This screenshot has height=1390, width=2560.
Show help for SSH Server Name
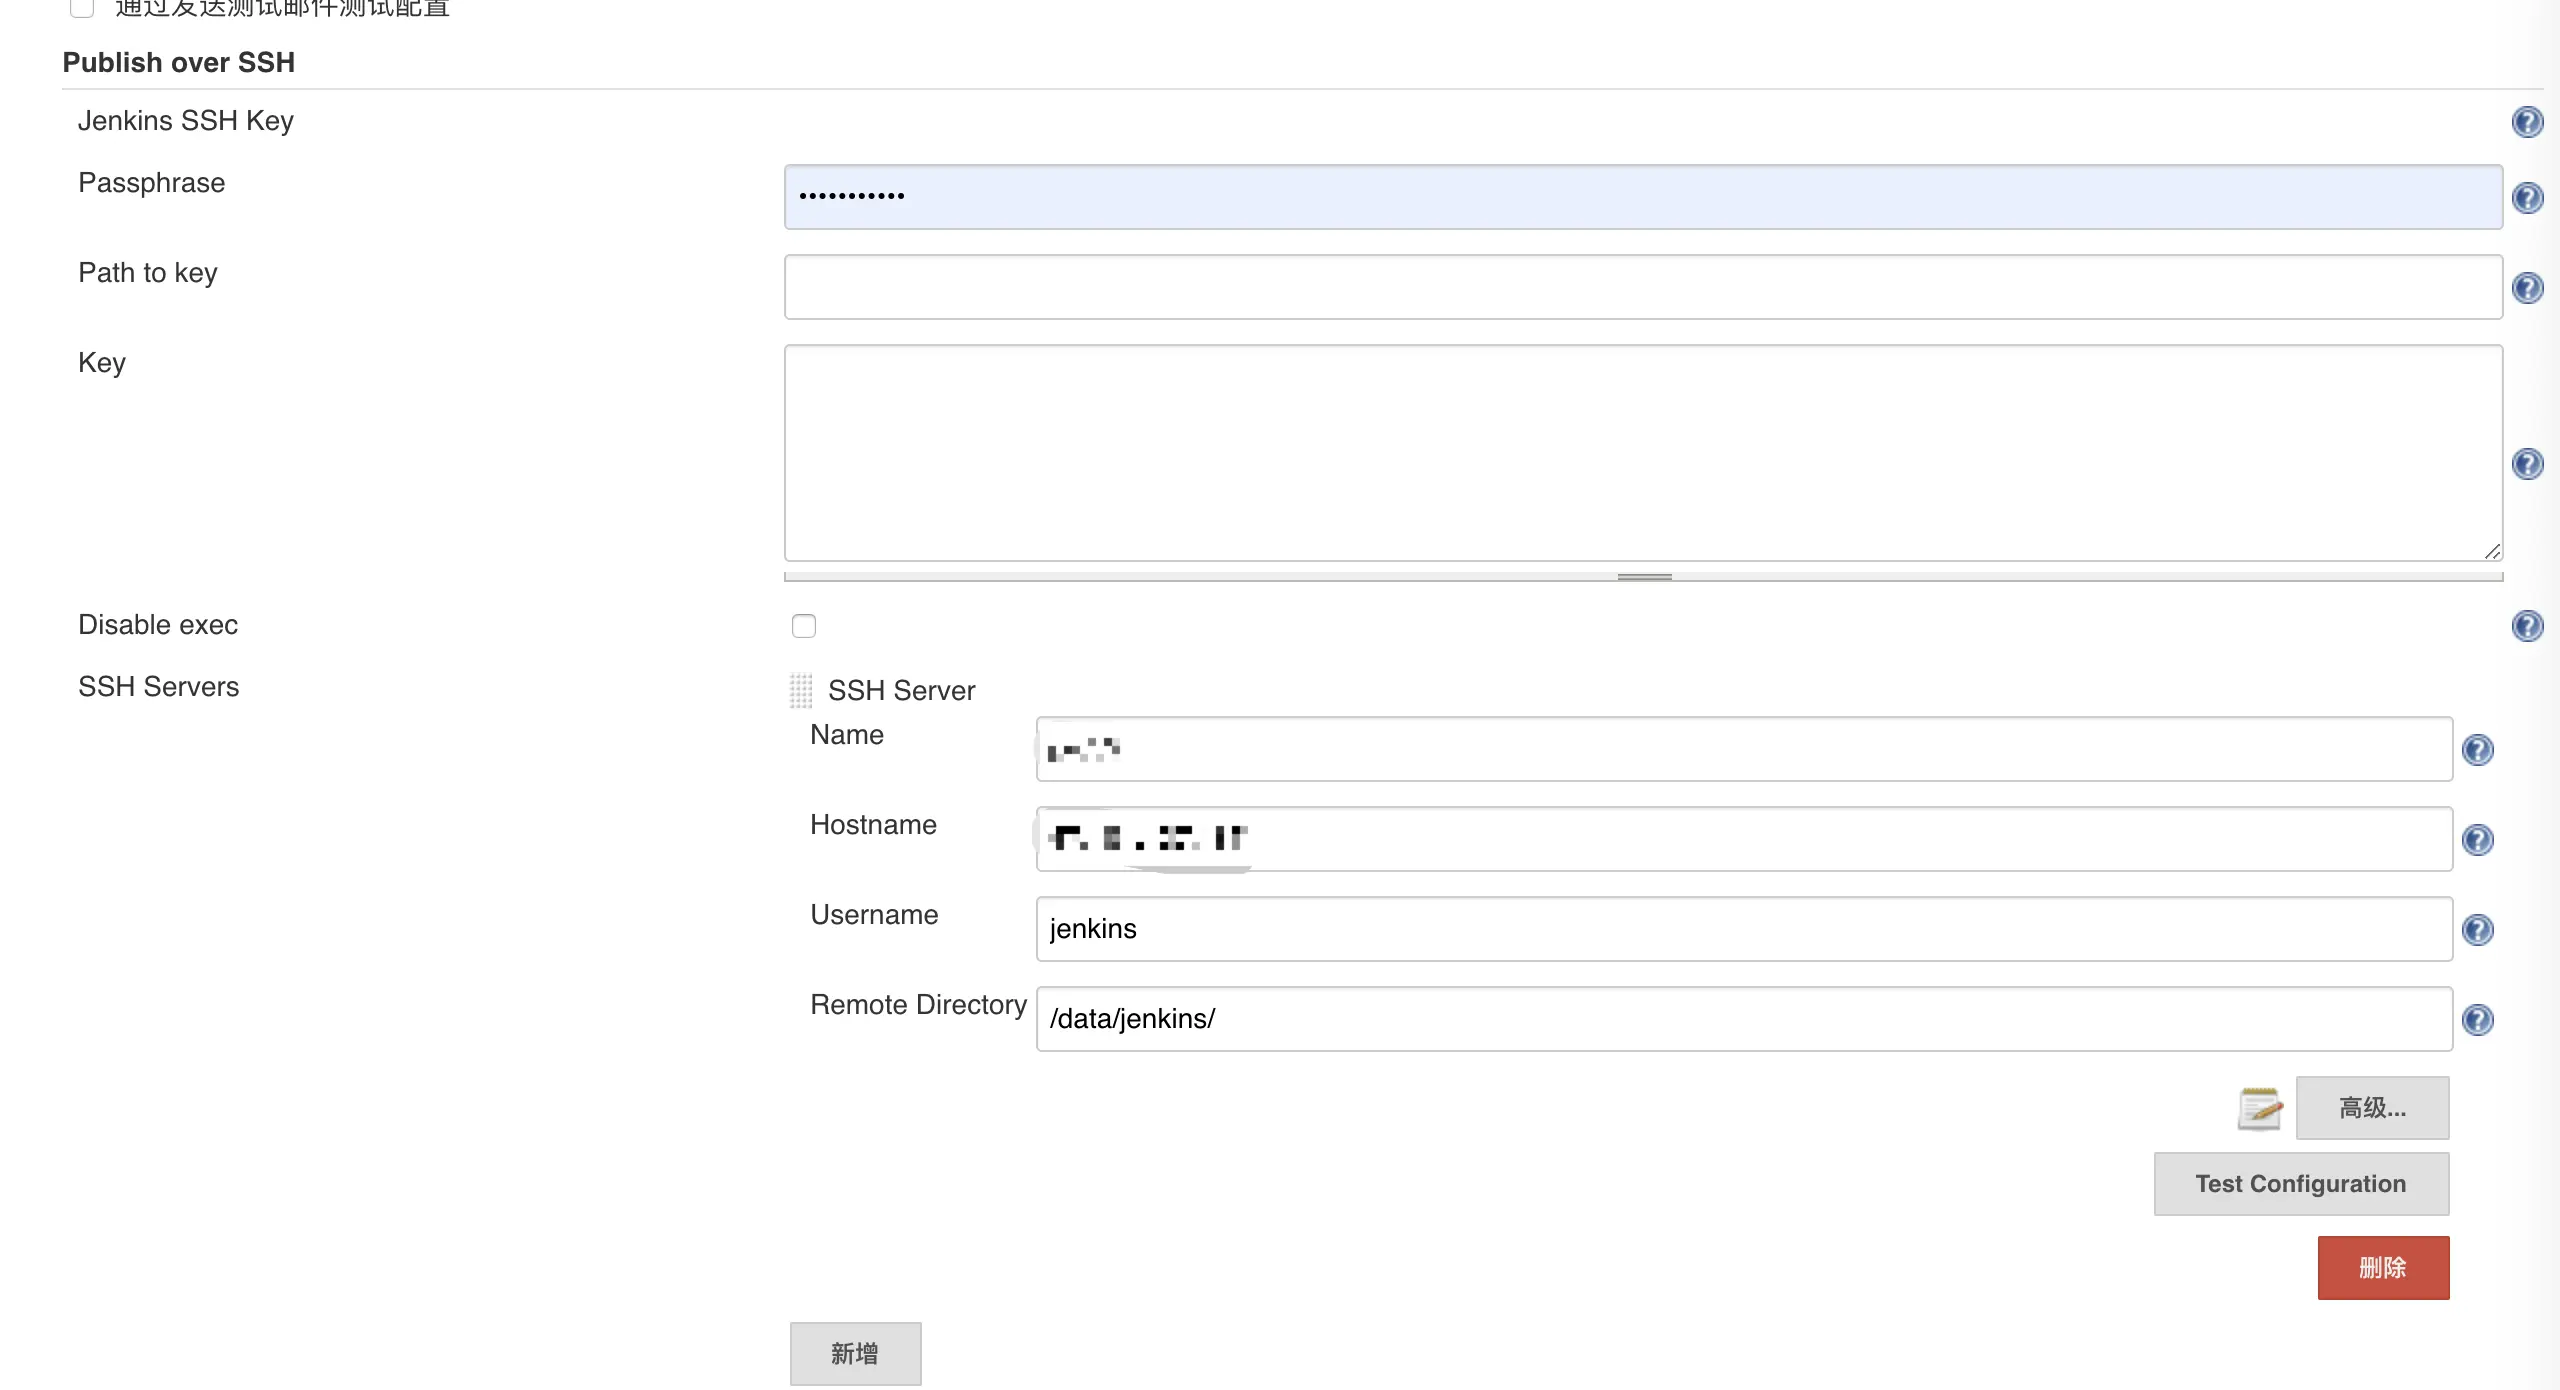[x=2477, y=750]
